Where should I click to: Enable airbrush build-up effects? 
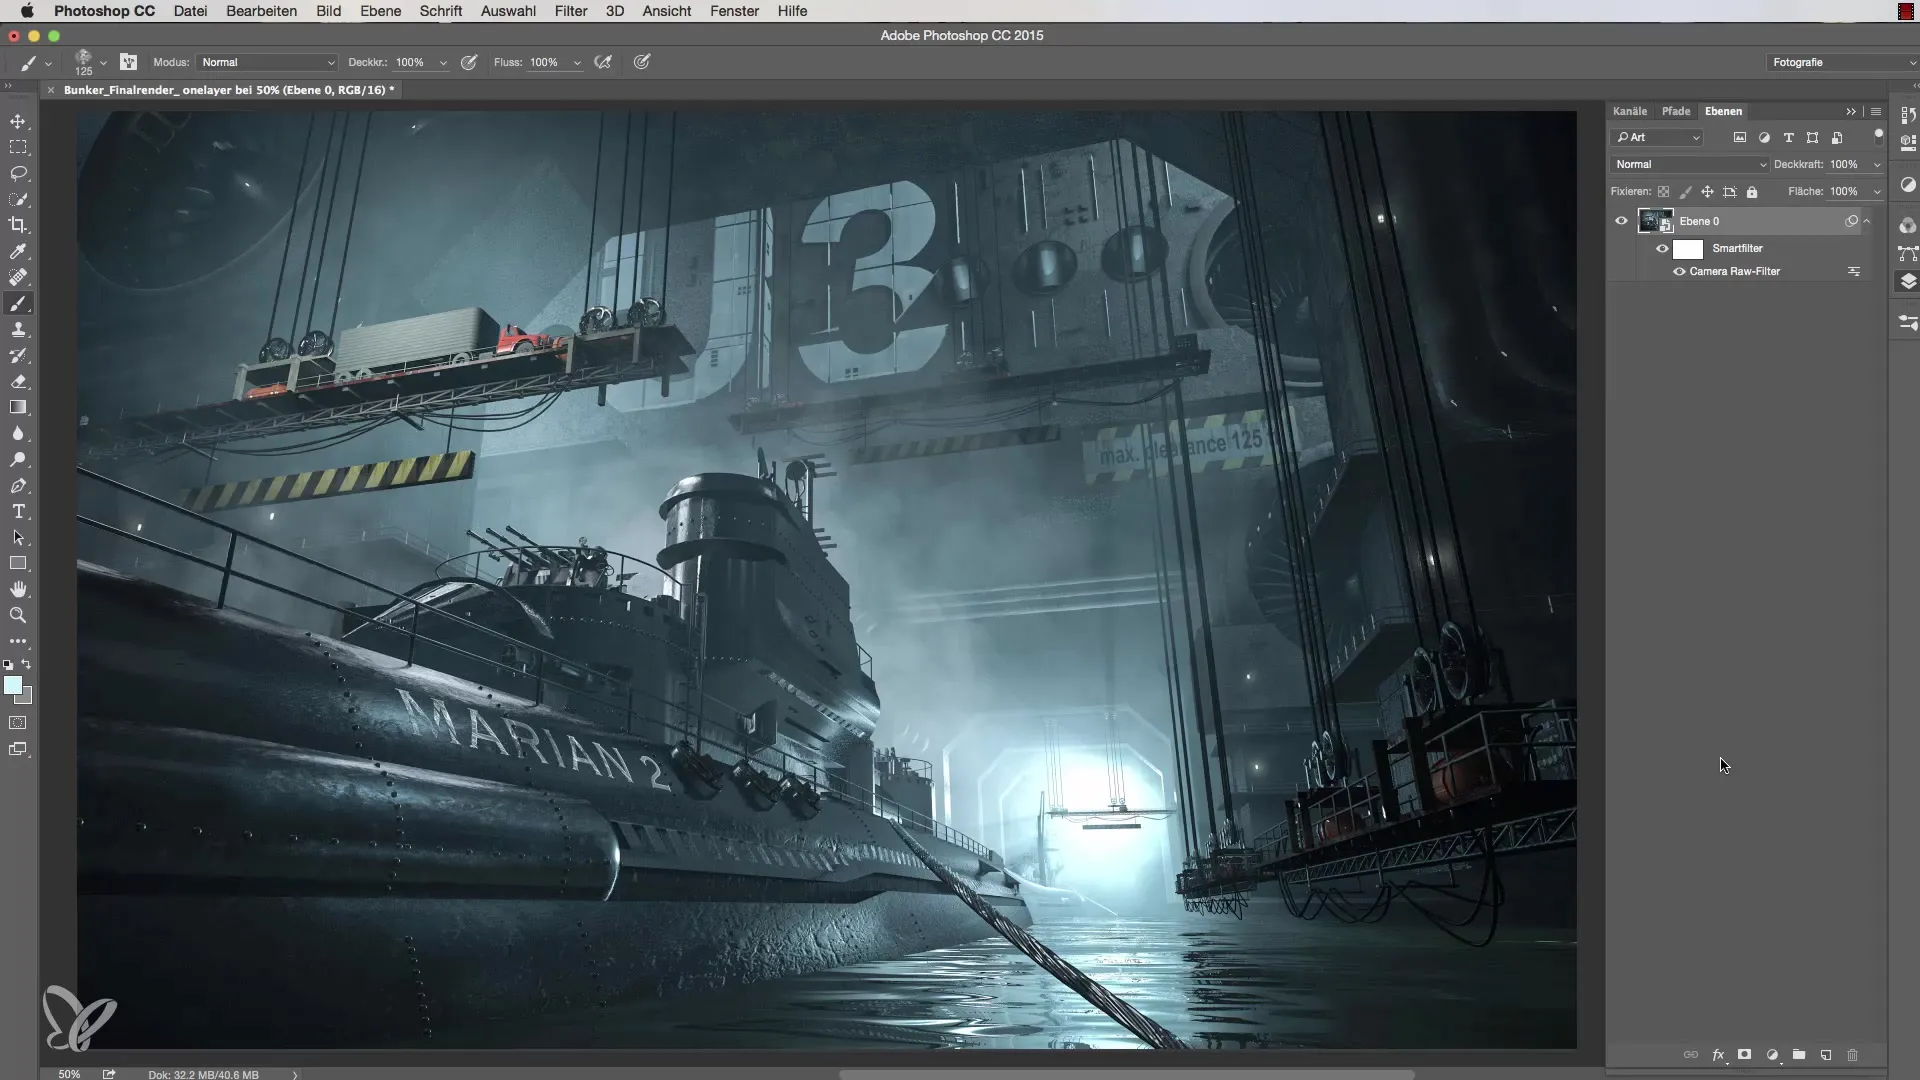[603, 62]
